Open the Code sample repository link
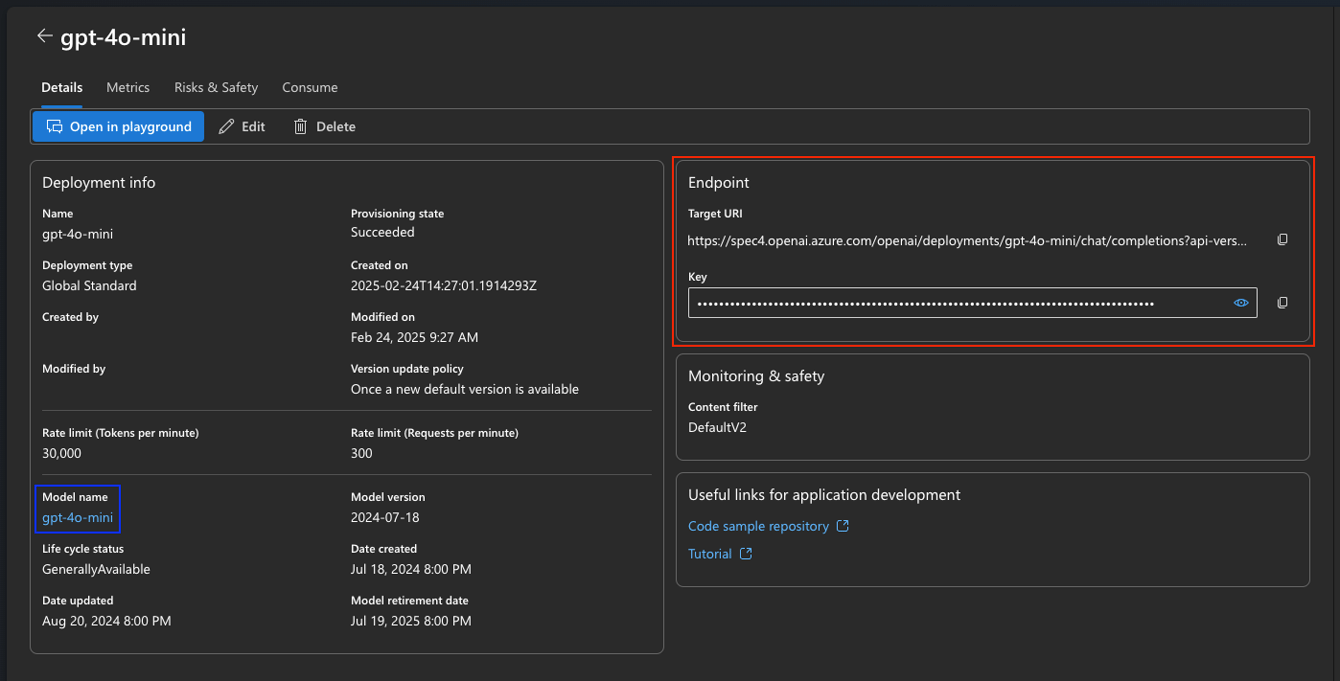This screenshot has width=1340, height=681. 758,525
